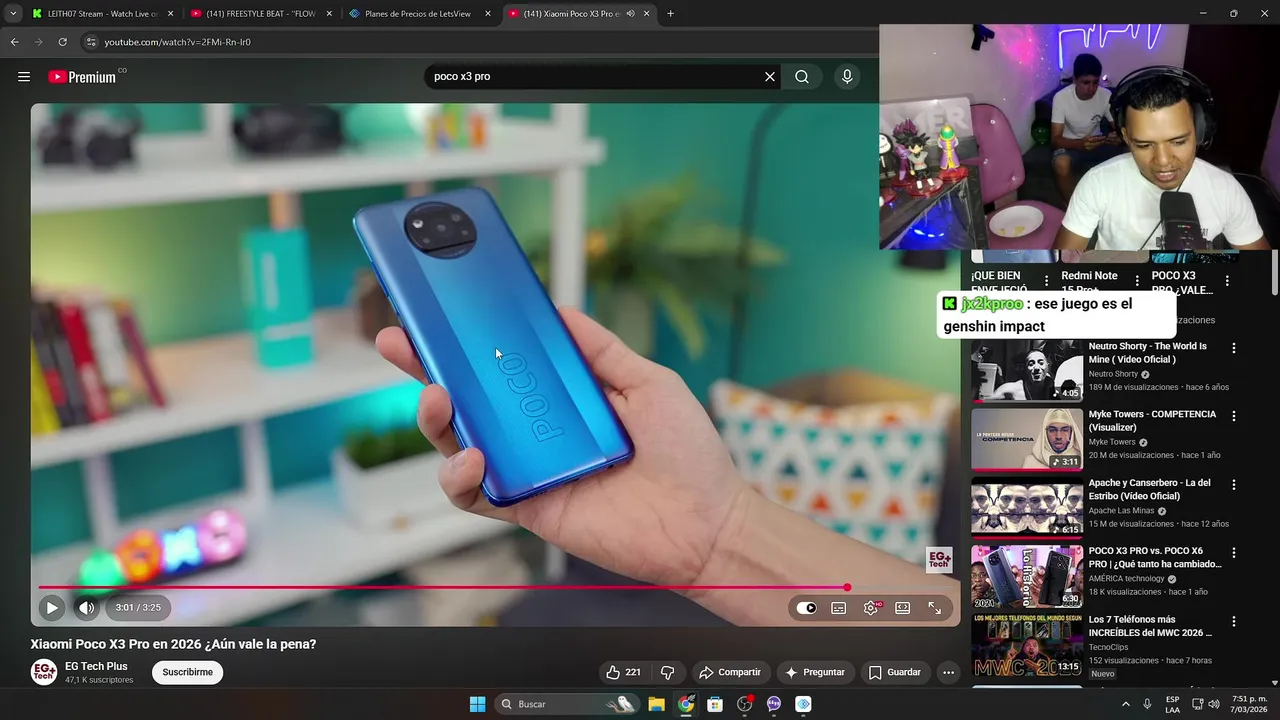The image size is (1280, 720).
Task: Toggle the autoplay switch in the player
Action: [x=807, y=608]
